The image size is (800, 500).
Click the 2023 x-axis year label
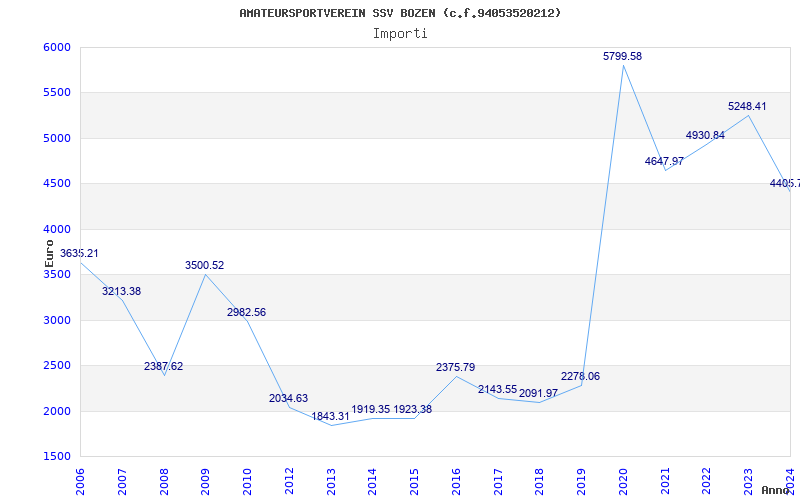(748, 481)
